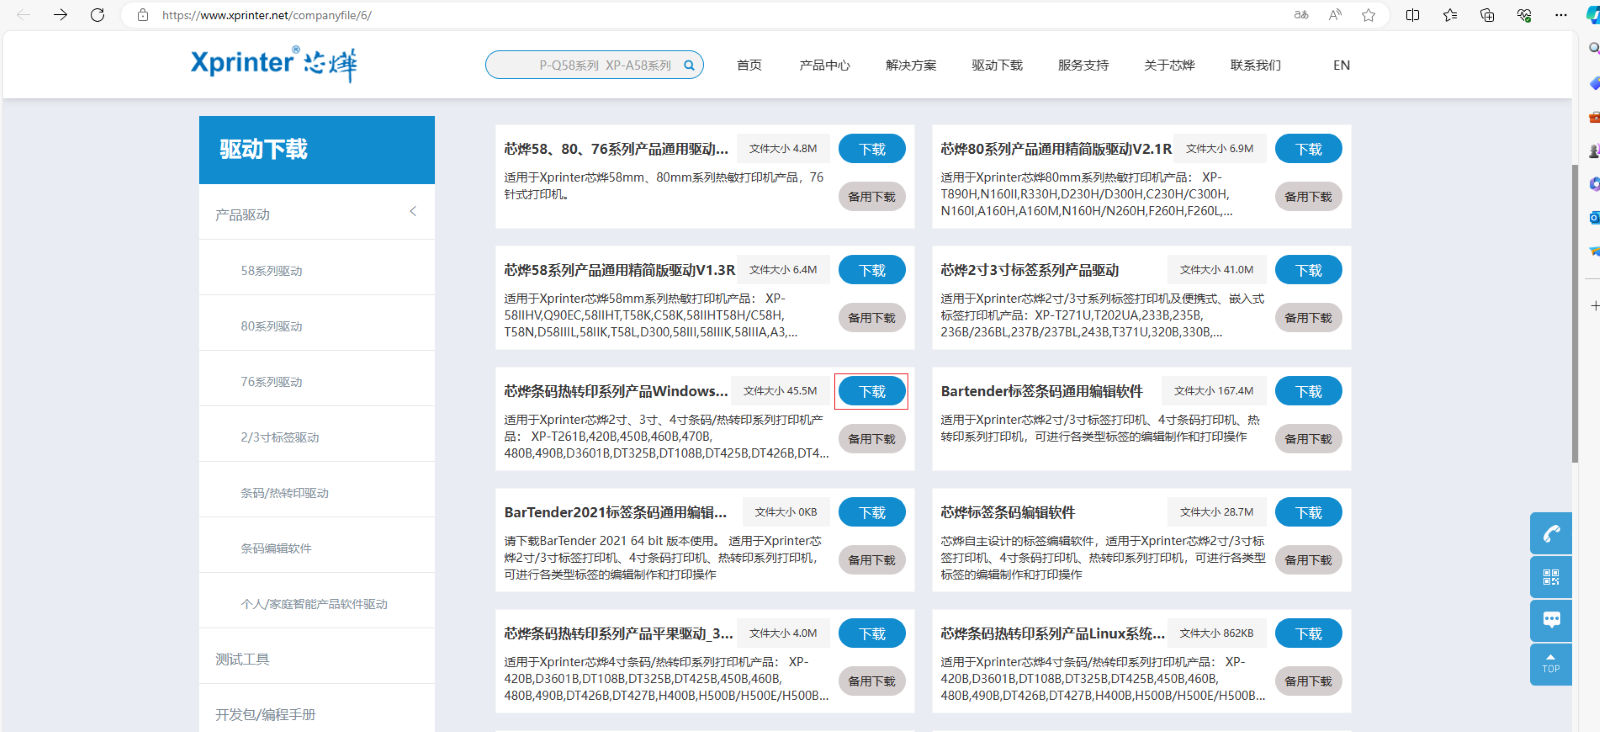This screenshot has height=732, width=1600.
Task: Open Microsoft 365 in the sidebar
Action: [x=1594, y=184]
